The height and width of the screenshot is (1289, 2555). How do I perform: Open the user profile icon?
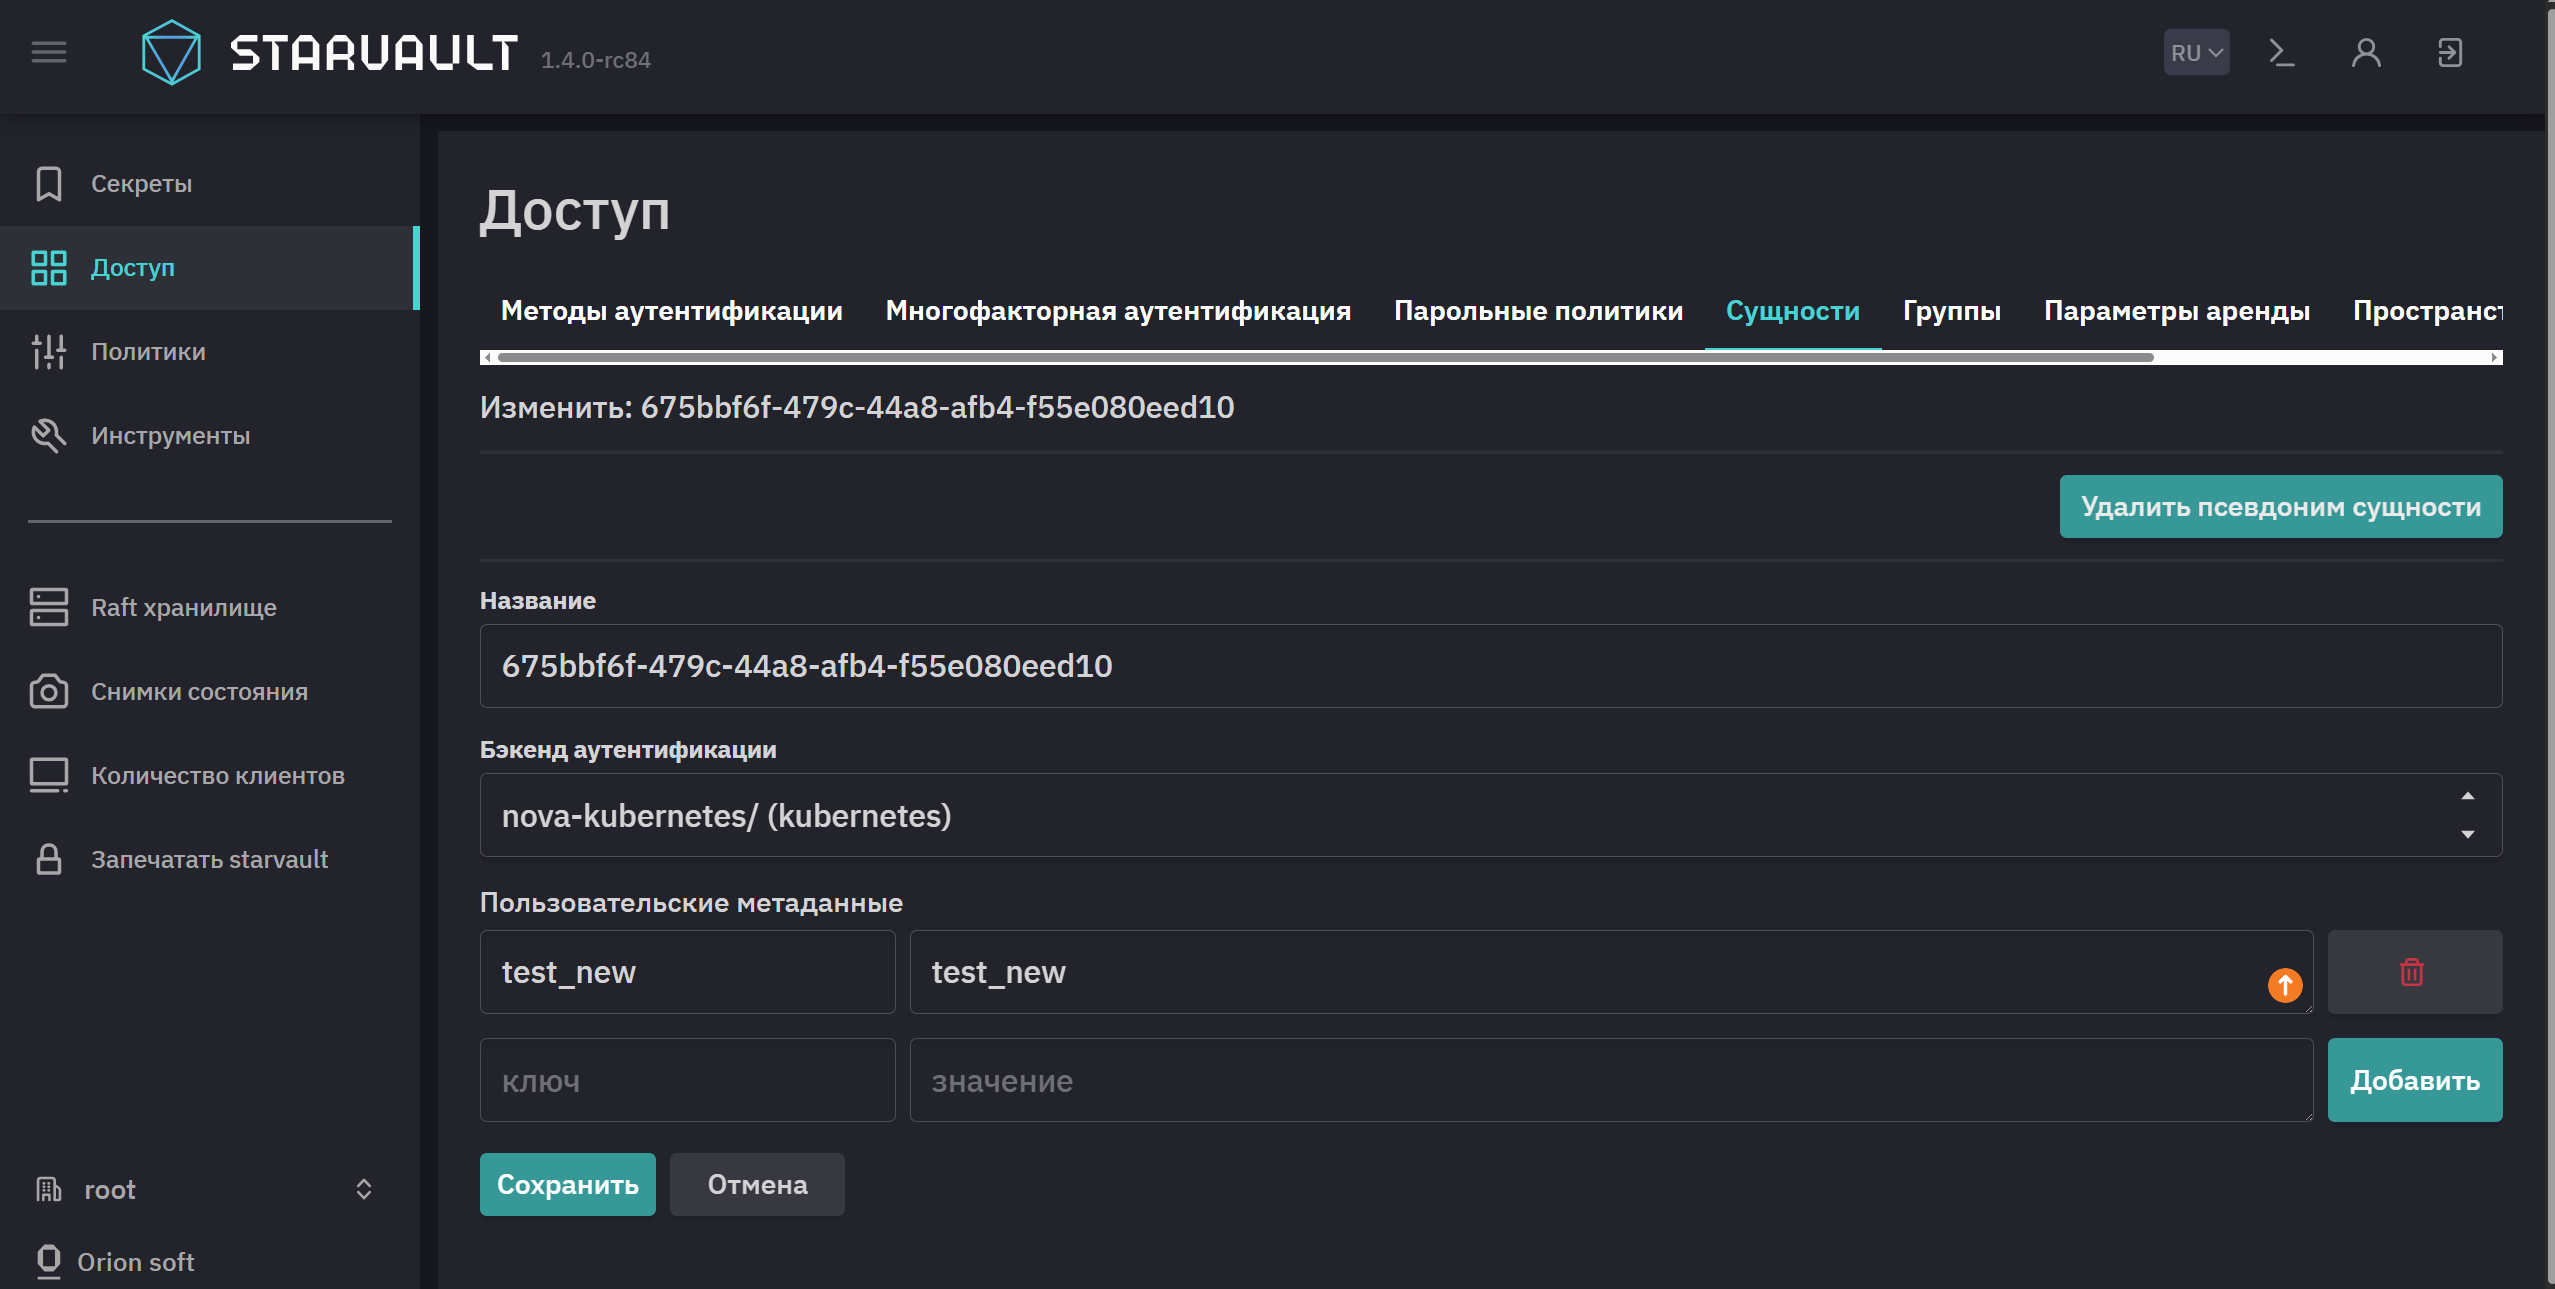click(2365, 52)
